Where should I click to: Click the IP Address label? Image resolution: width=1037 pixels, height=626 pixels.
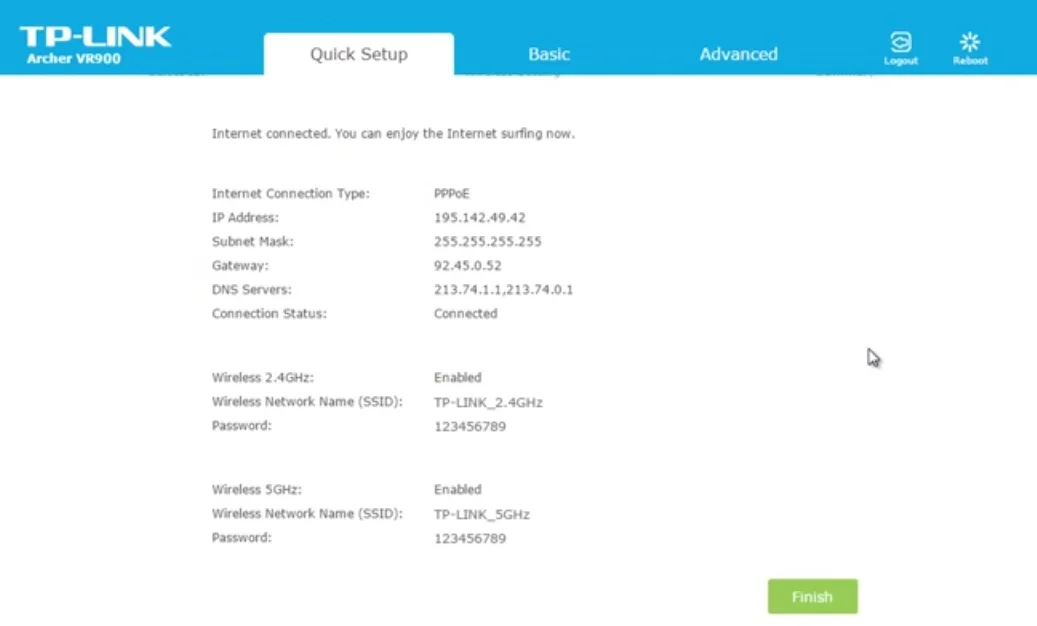[245, 217]
